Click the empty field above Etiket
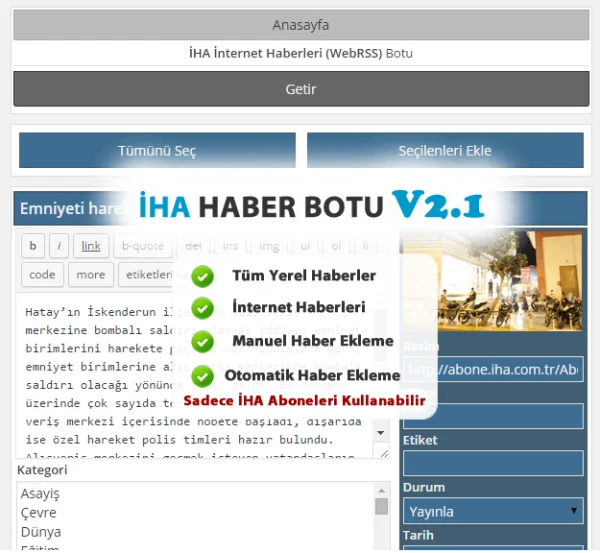 click(x=493, y=416)
